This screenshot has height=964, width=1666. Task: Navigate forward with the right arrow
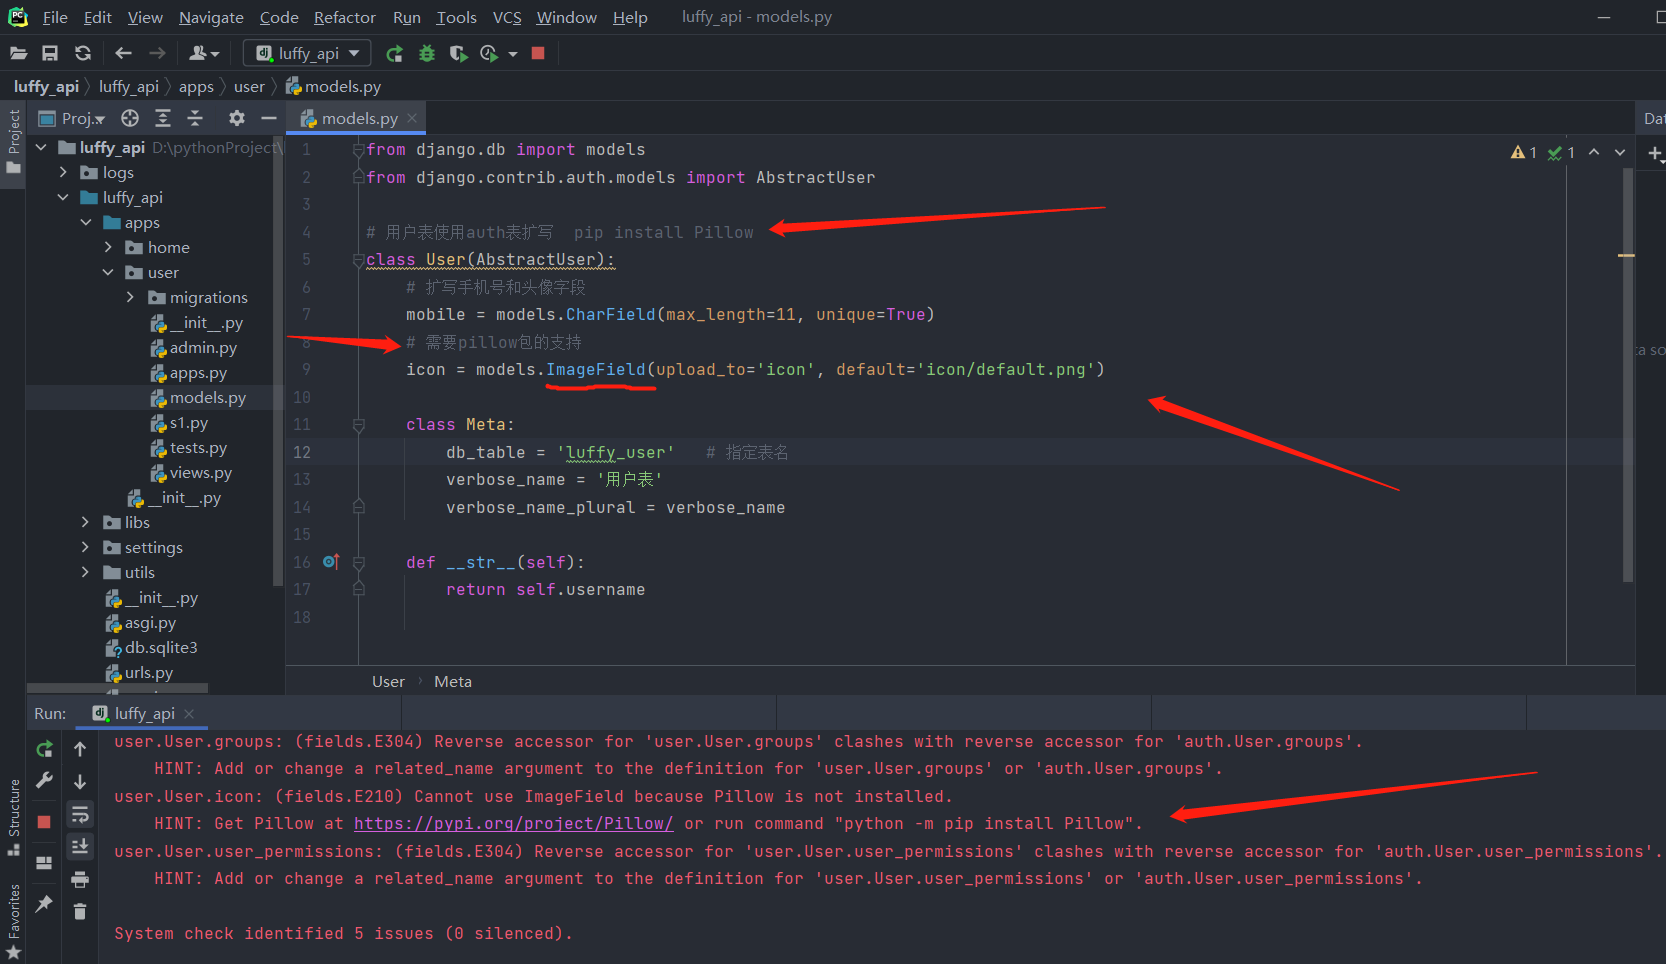point(157,53)
